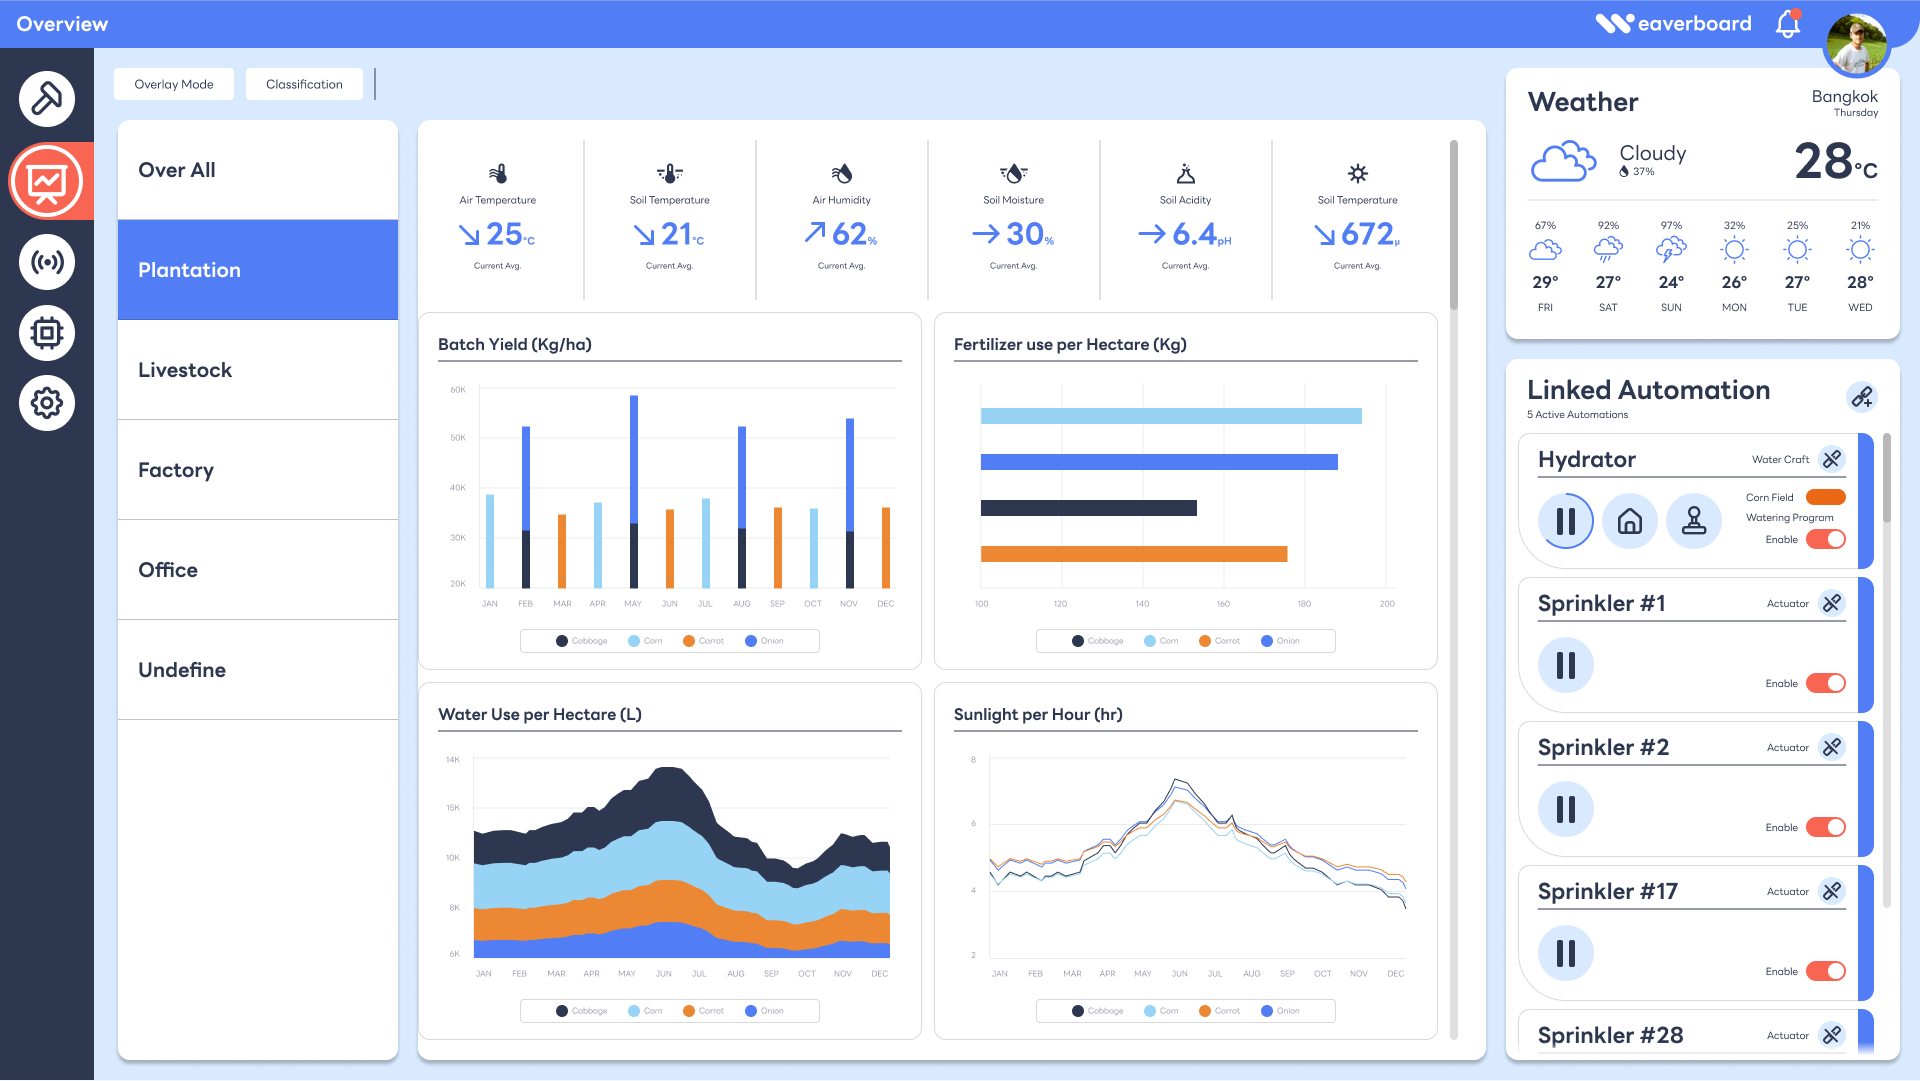Open the user profile avatar
The width and height of the screenshot is (1920, 1081).
(x=1856, y=44)
